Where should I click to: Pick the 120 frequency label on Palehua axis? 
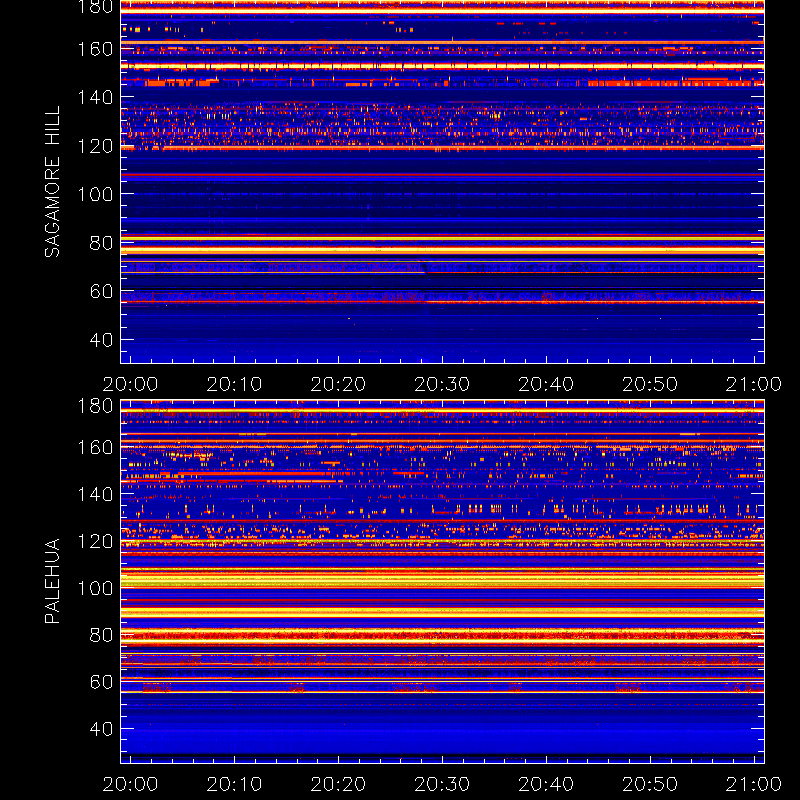pos(95,541)
